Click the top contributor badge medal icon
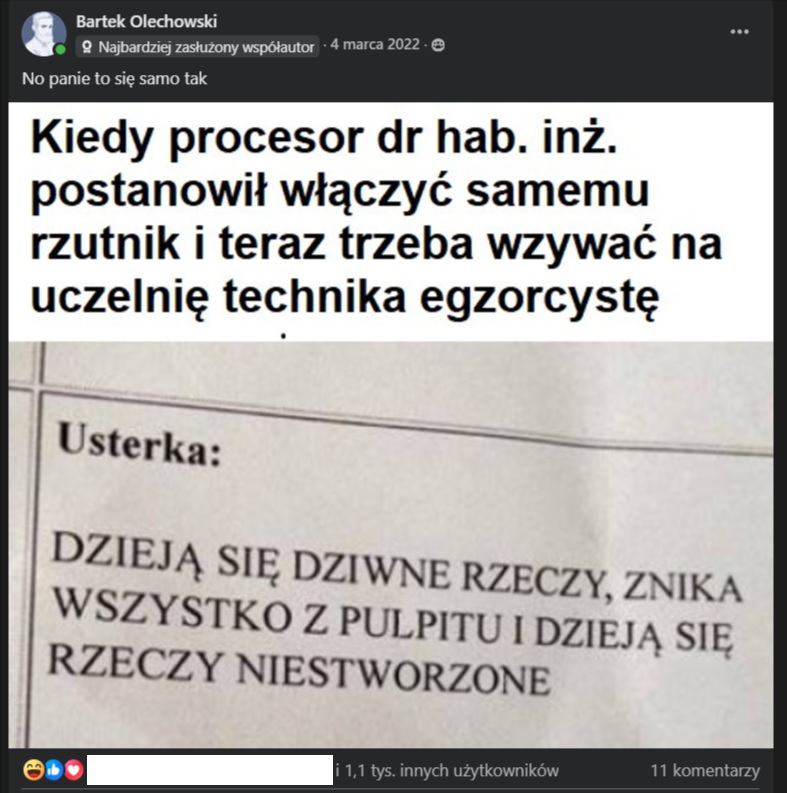Screen dimensions: 787x793 tap(86, 47)
